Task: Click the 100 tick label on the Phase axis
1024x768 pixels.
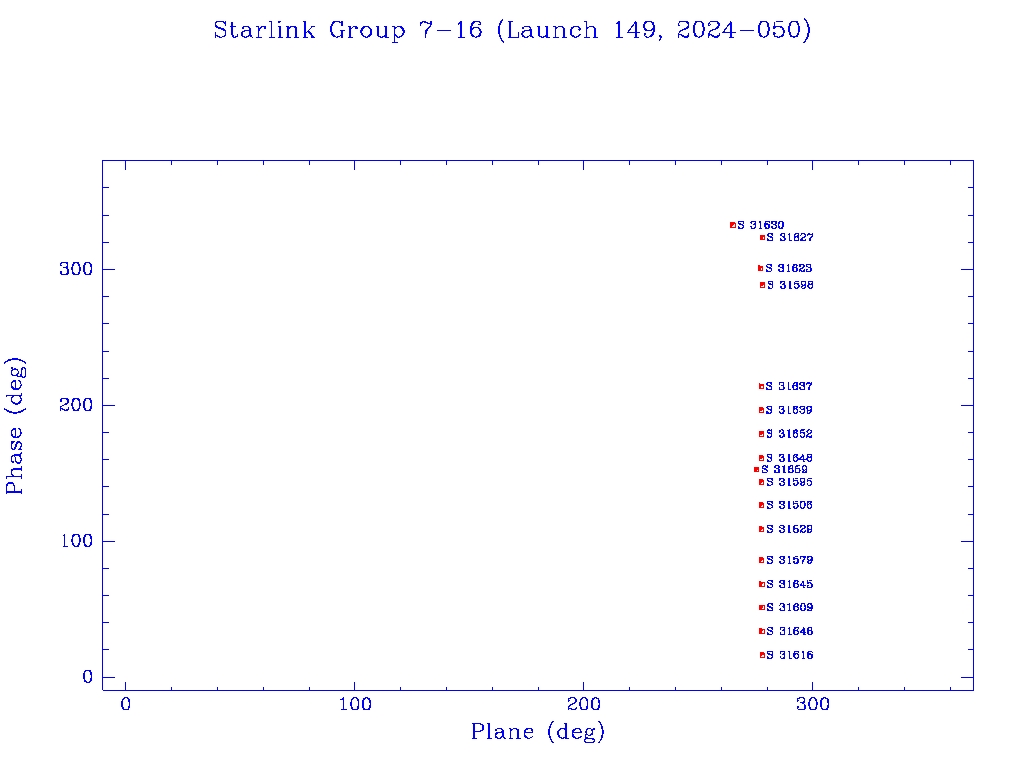Action: (x=78, y=541)
